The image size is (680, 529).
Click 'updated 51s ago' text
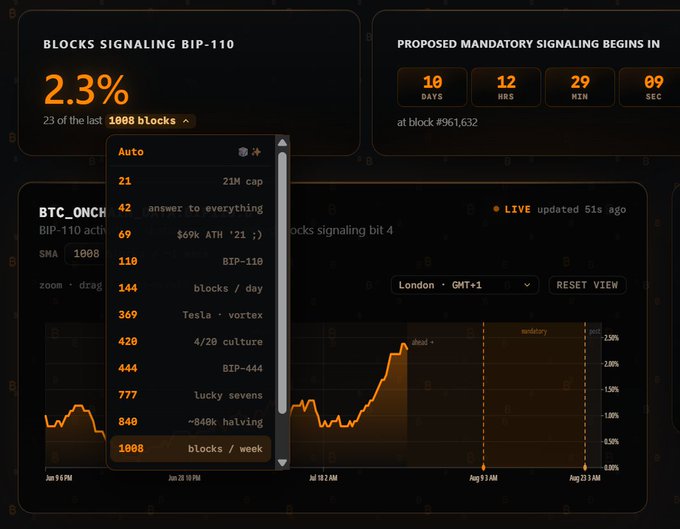[x=582, y=209]
